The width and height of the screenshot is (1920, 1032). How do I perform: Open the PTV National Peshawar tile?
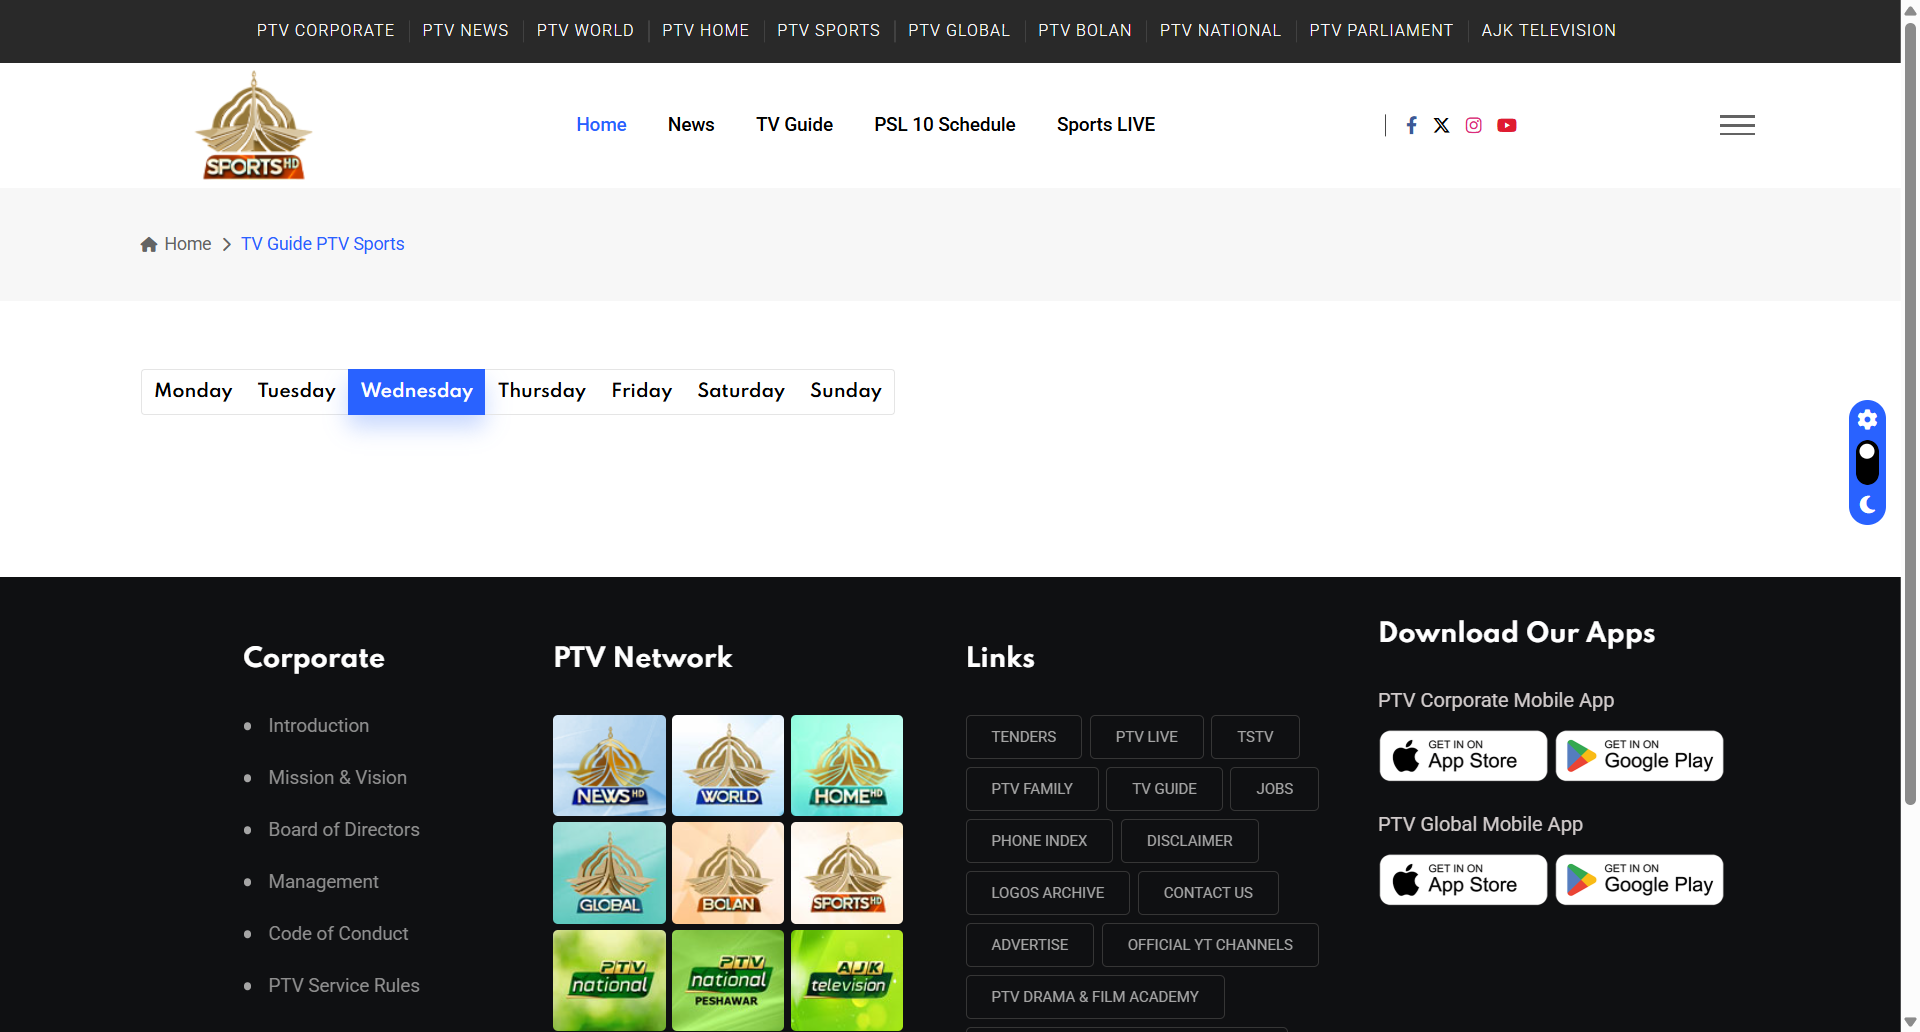point(728,980)
